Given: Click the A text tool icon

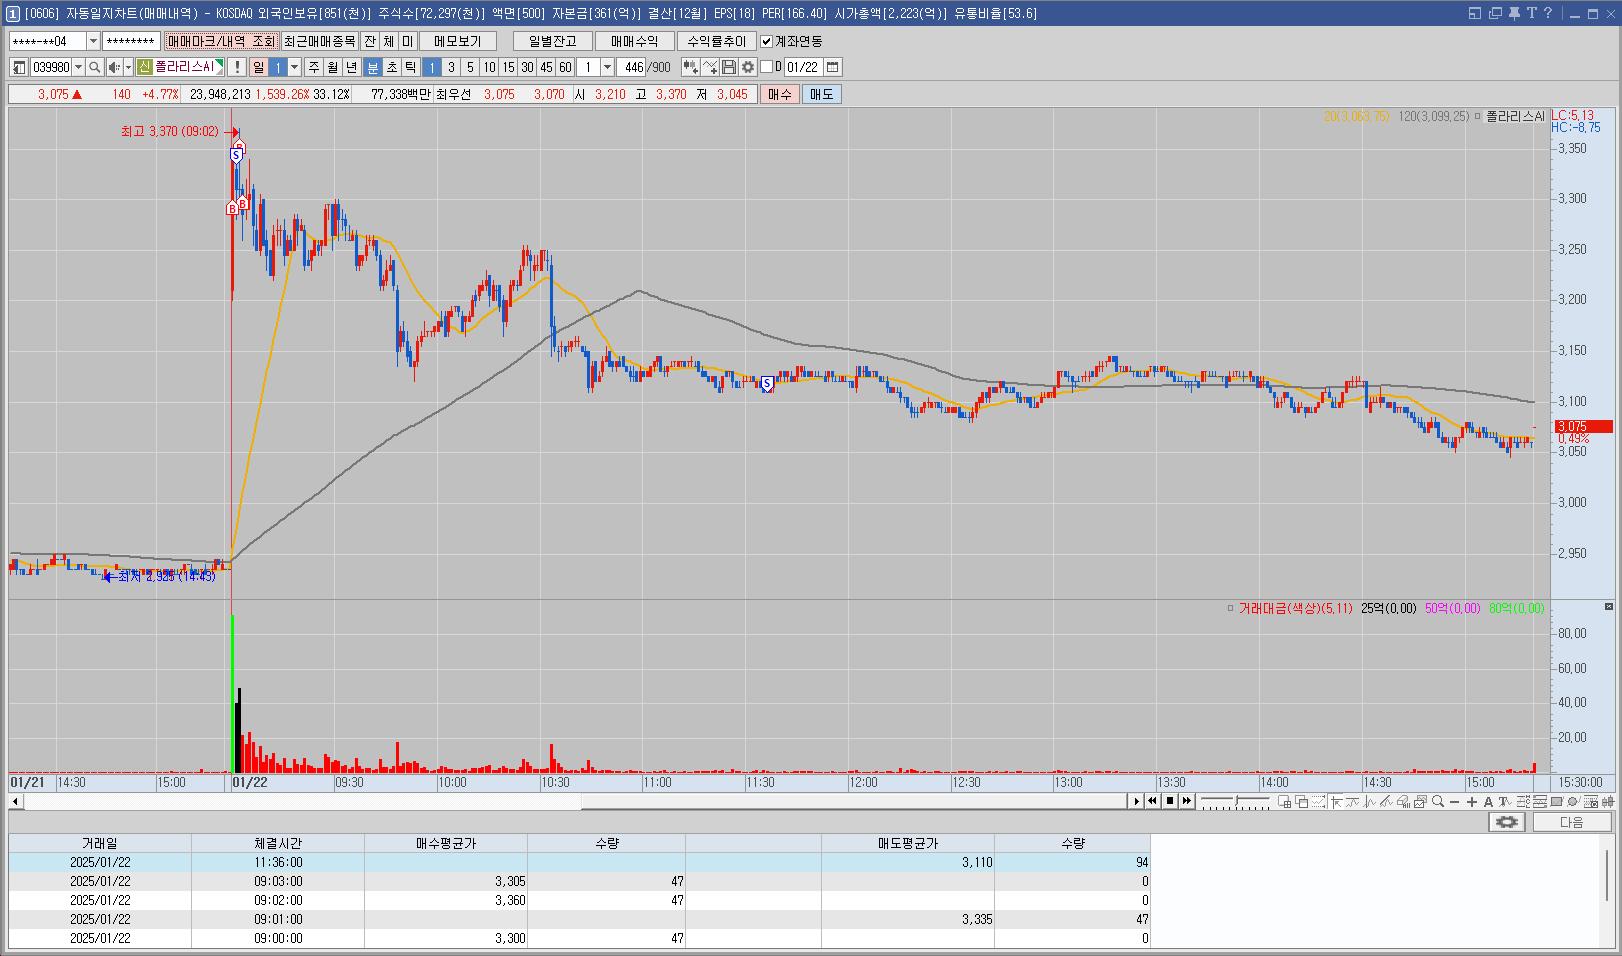Looking at the screenshot, I should [1488, 801].
